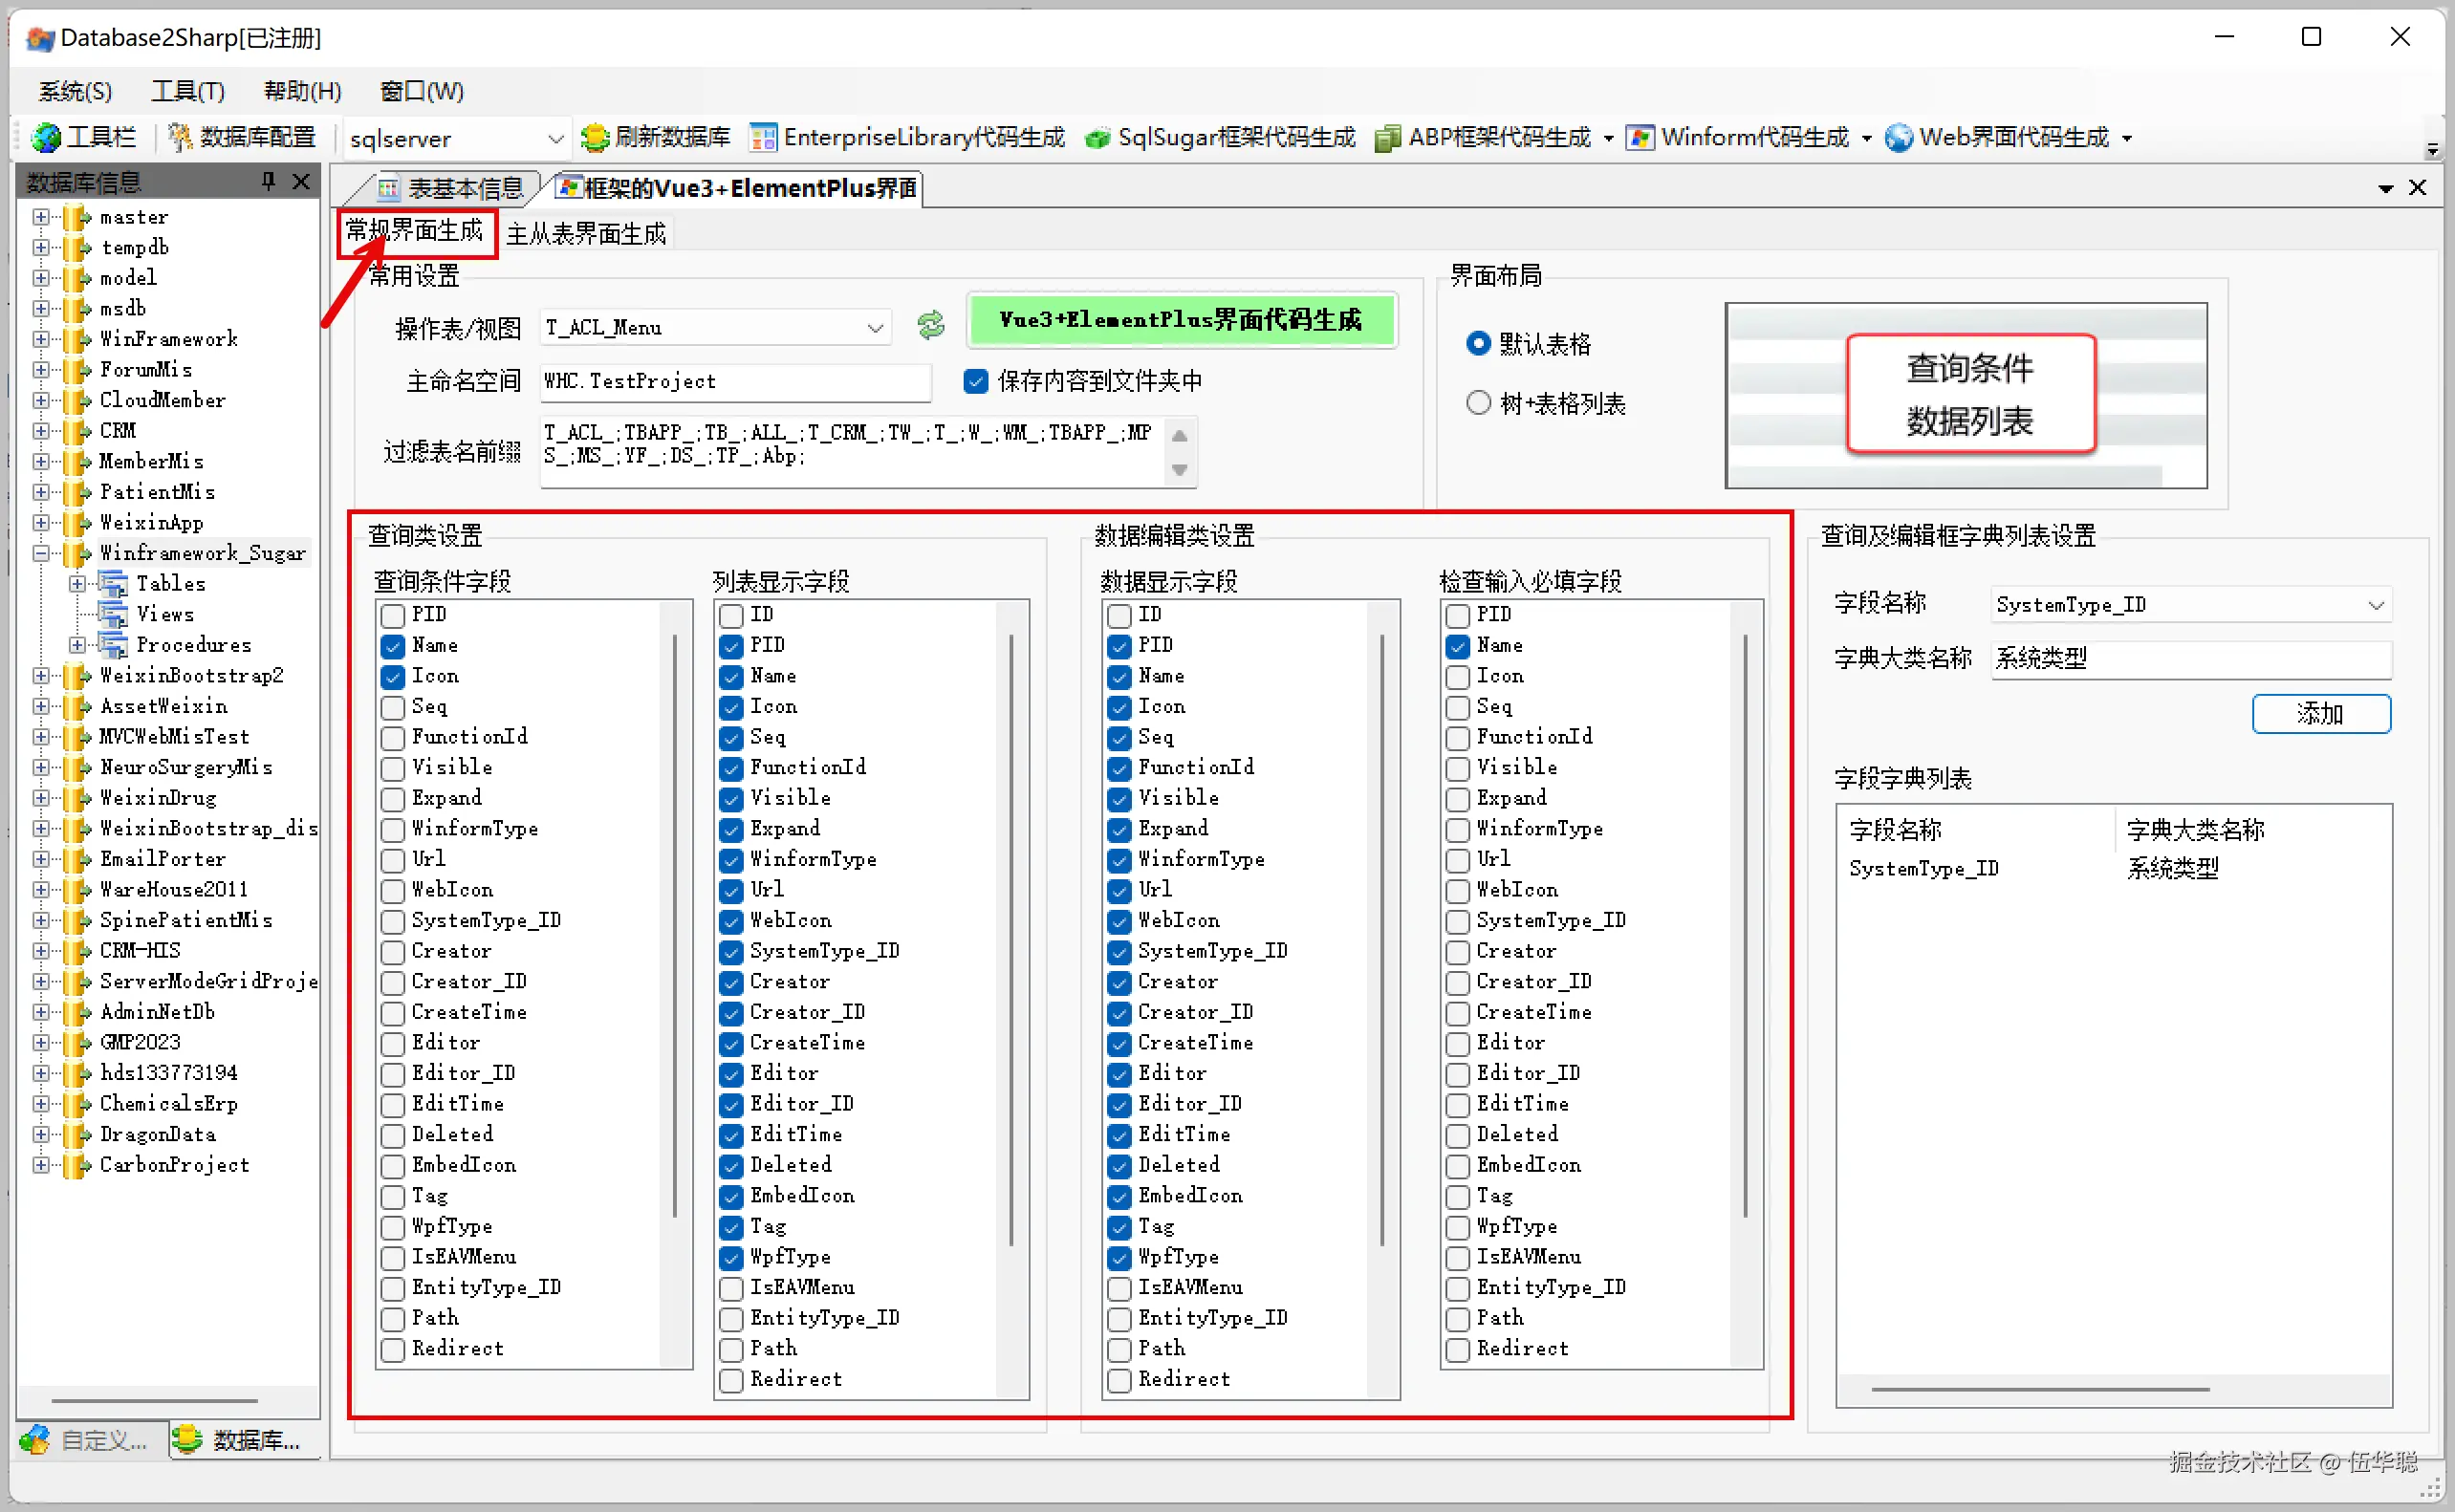Click the horizontal scrollbar in field dictionary list
2455x1512 pixels.
point(2040,1389)
